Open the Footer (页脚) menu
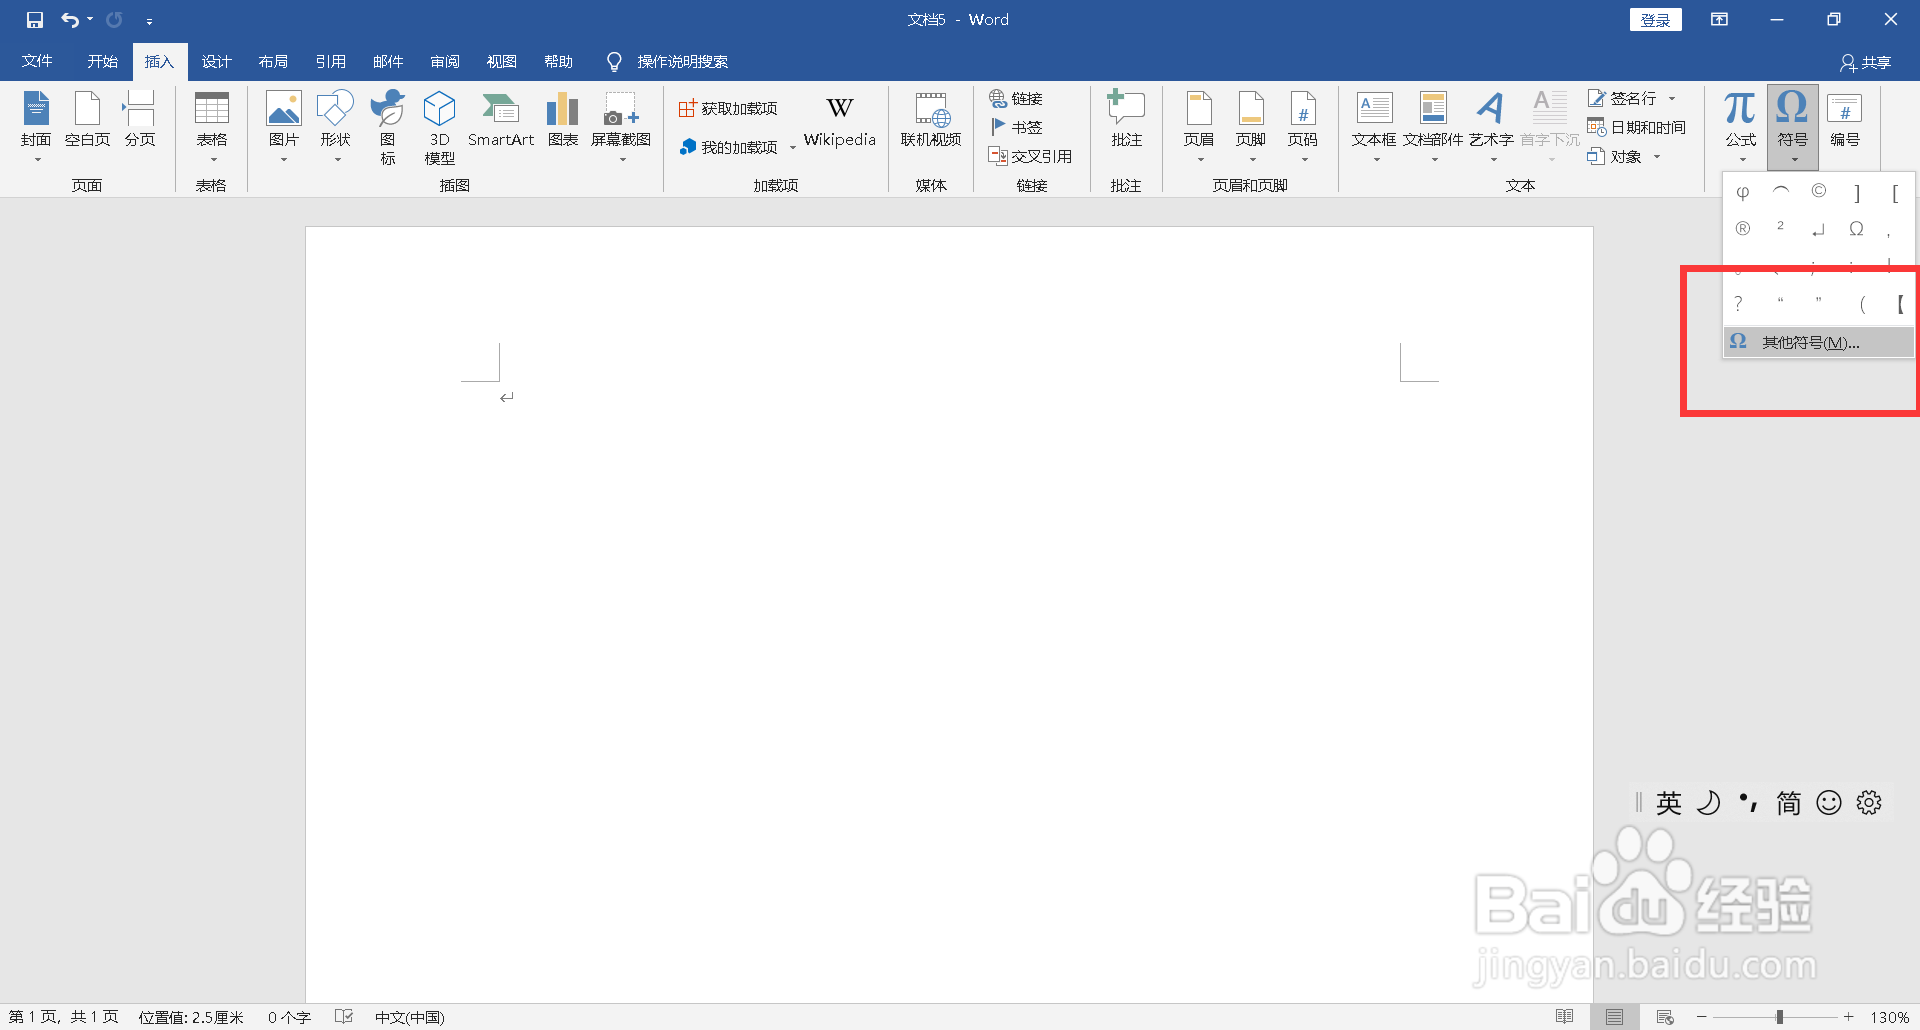The height and width of the screenshot is (1030, 1920). click(x=1251, y=127)
